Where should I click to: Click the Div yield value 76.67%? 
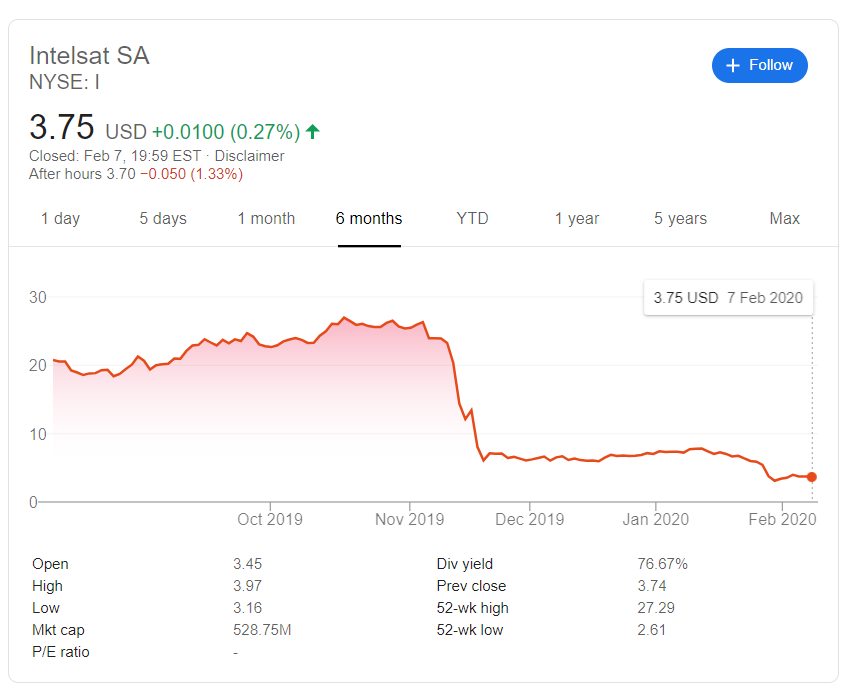663,564
